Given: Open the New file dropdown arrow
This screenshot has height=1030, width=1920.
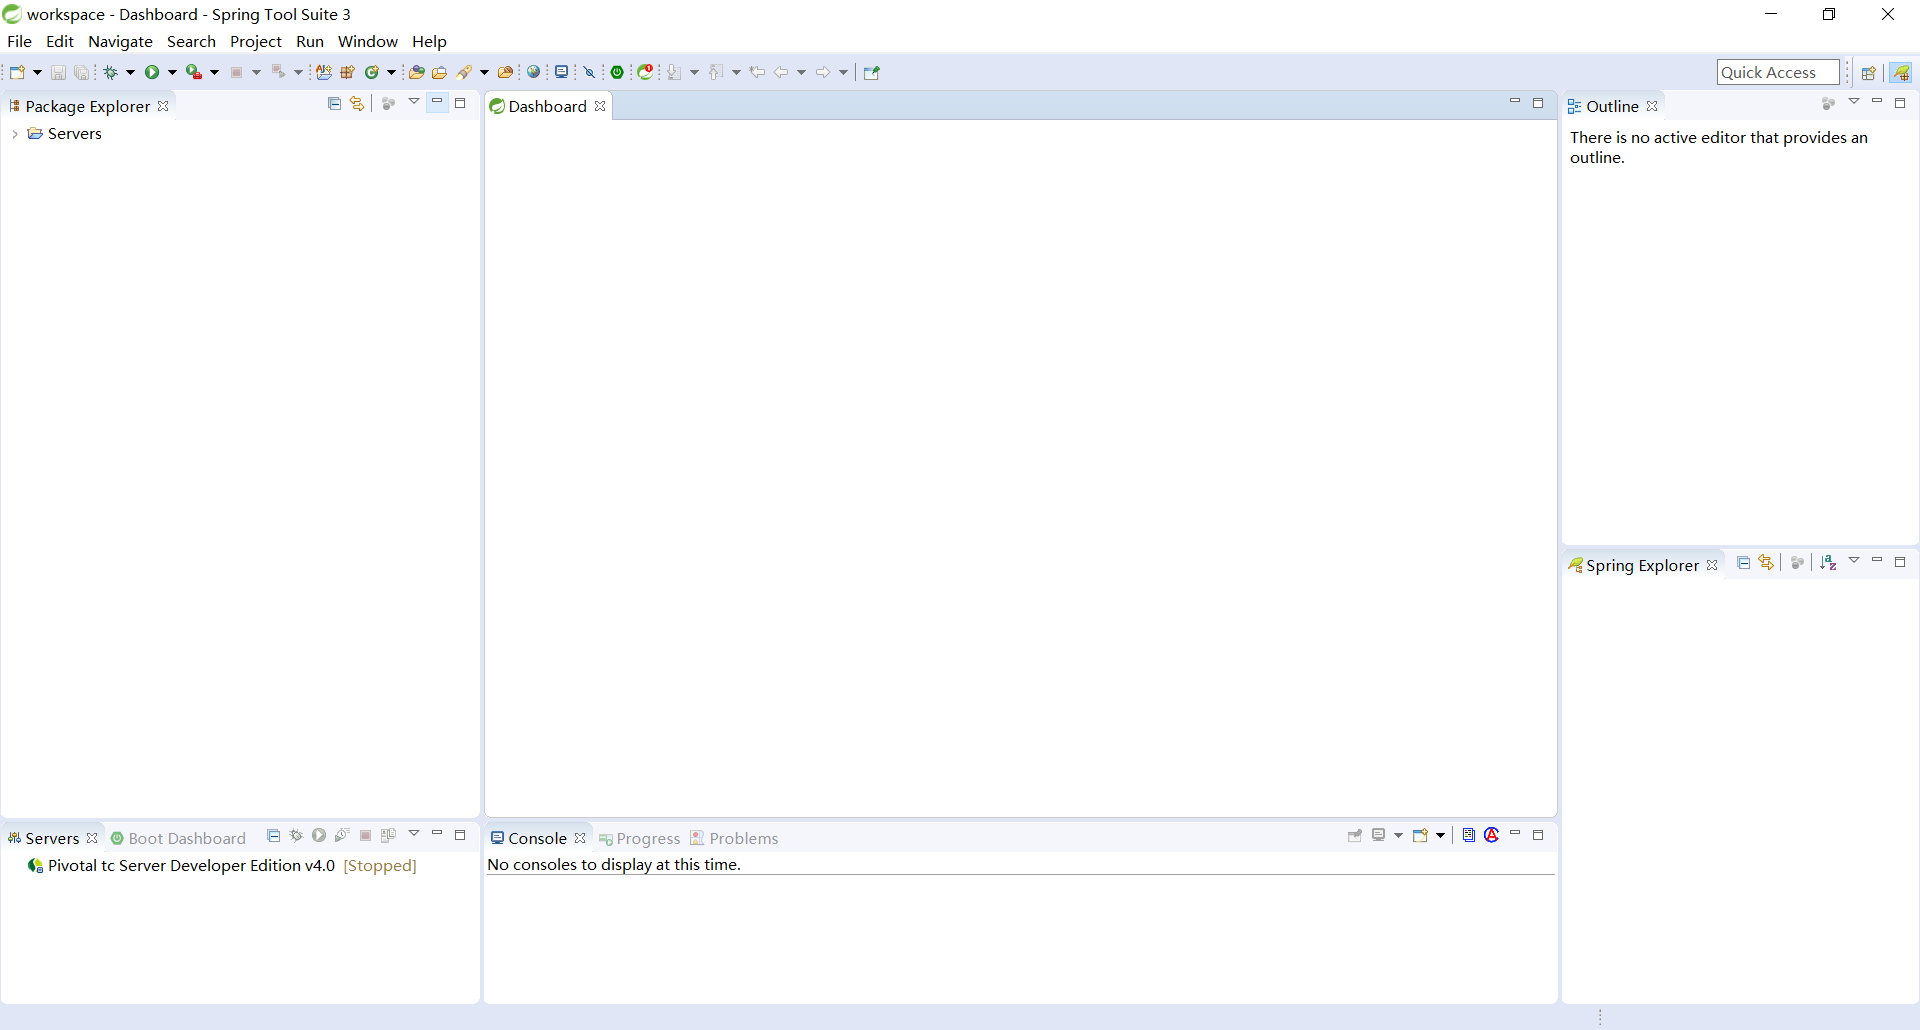Looking at the screenshot, I should pos(37,72).
